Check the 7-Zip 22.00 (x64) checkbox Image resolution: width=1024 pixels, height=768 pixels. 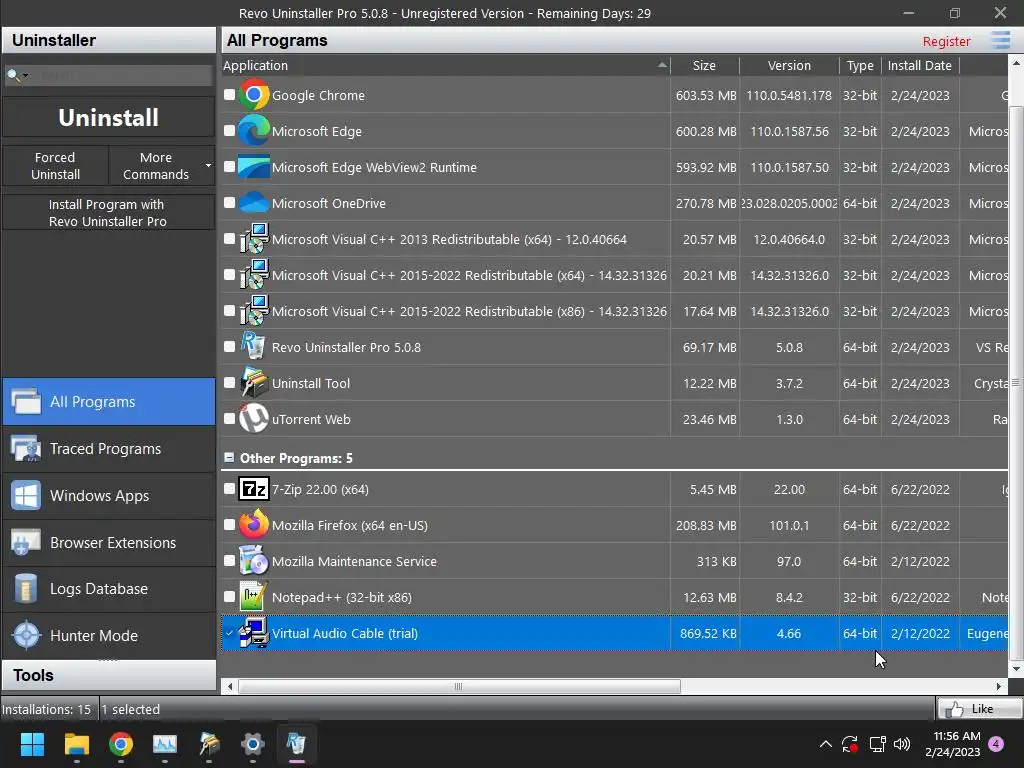coord(229,488)
